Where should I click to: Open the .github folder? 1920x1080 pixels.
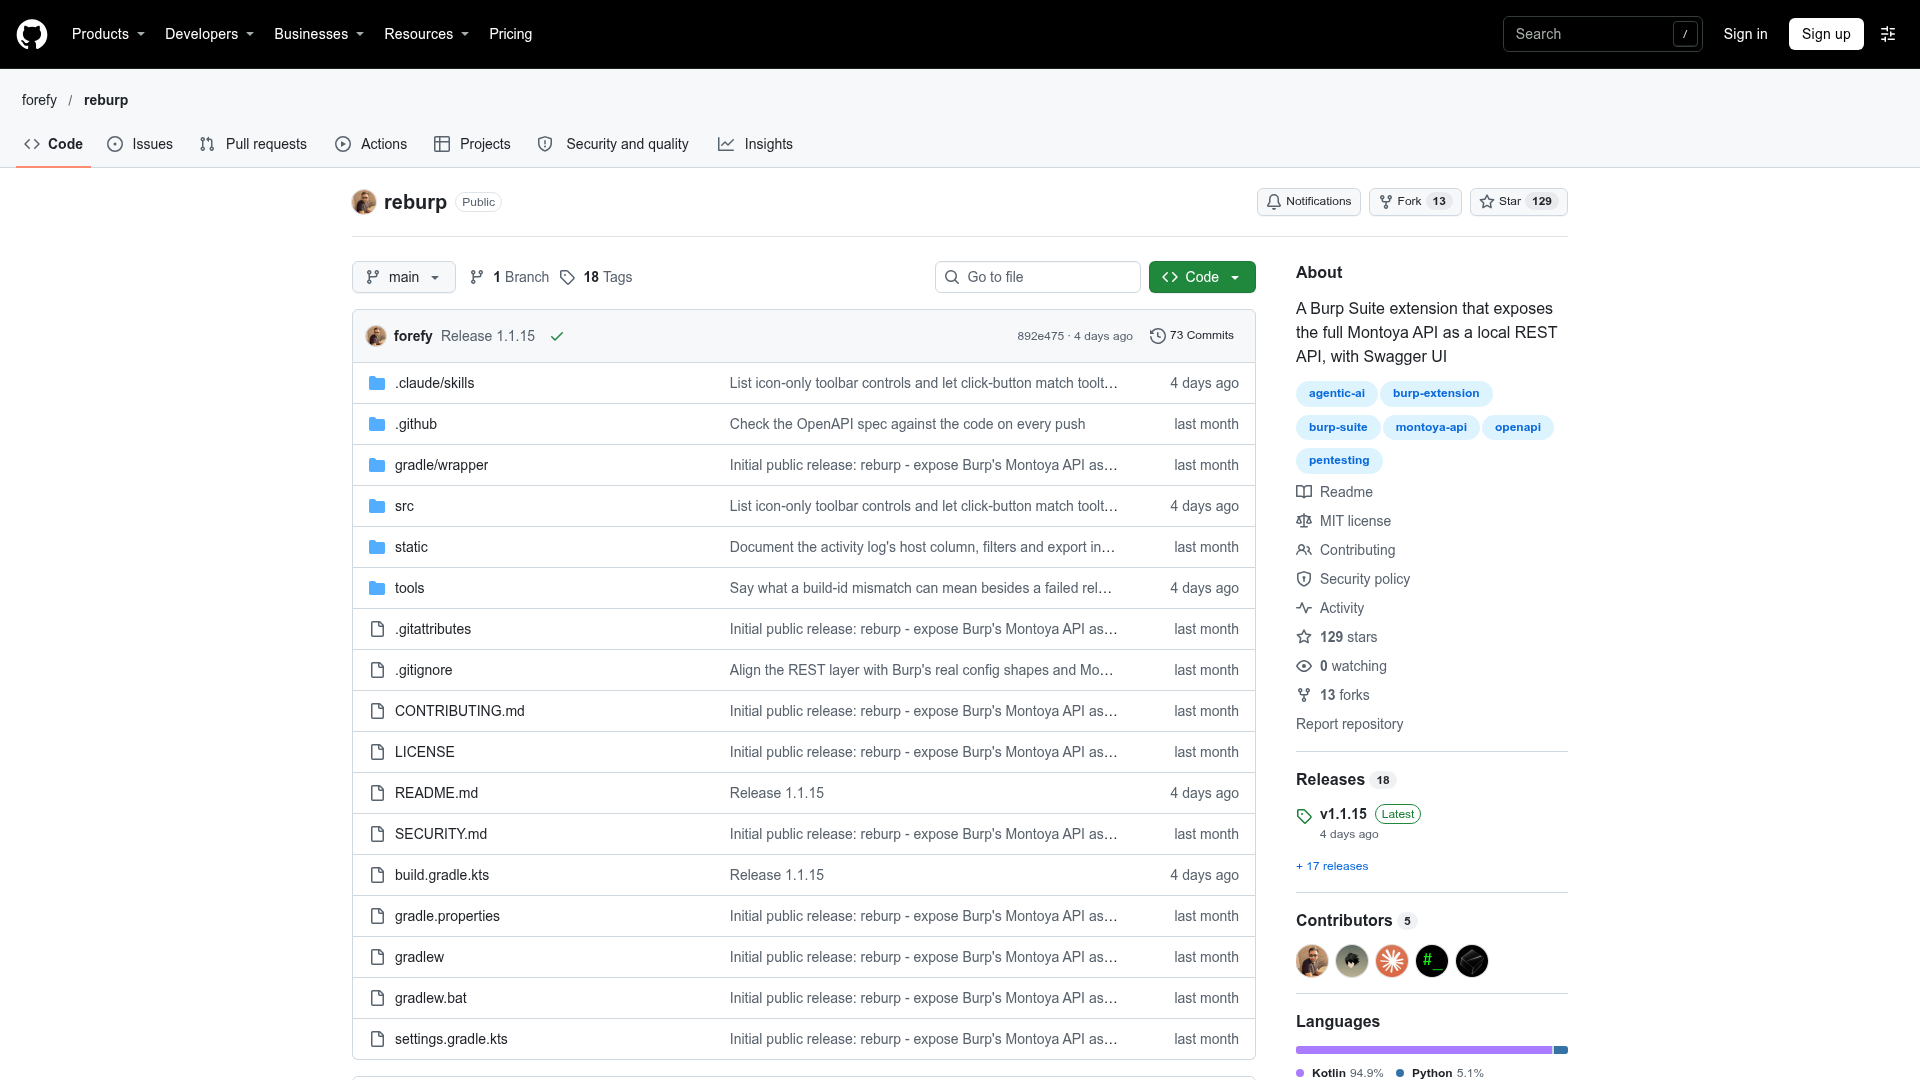tap(415, 424)
